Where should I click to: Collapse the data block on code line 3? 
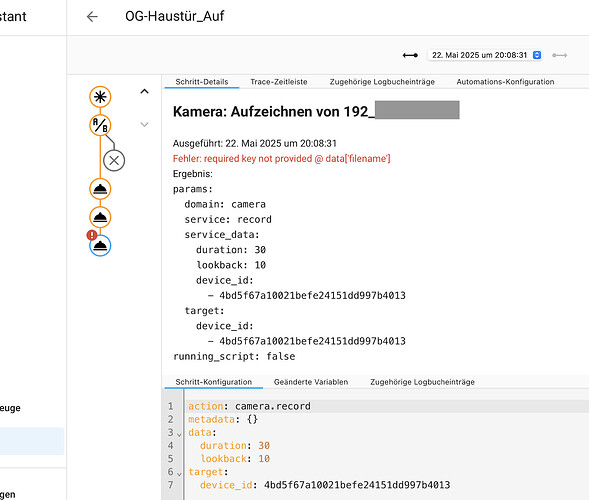tap(179, 435)
